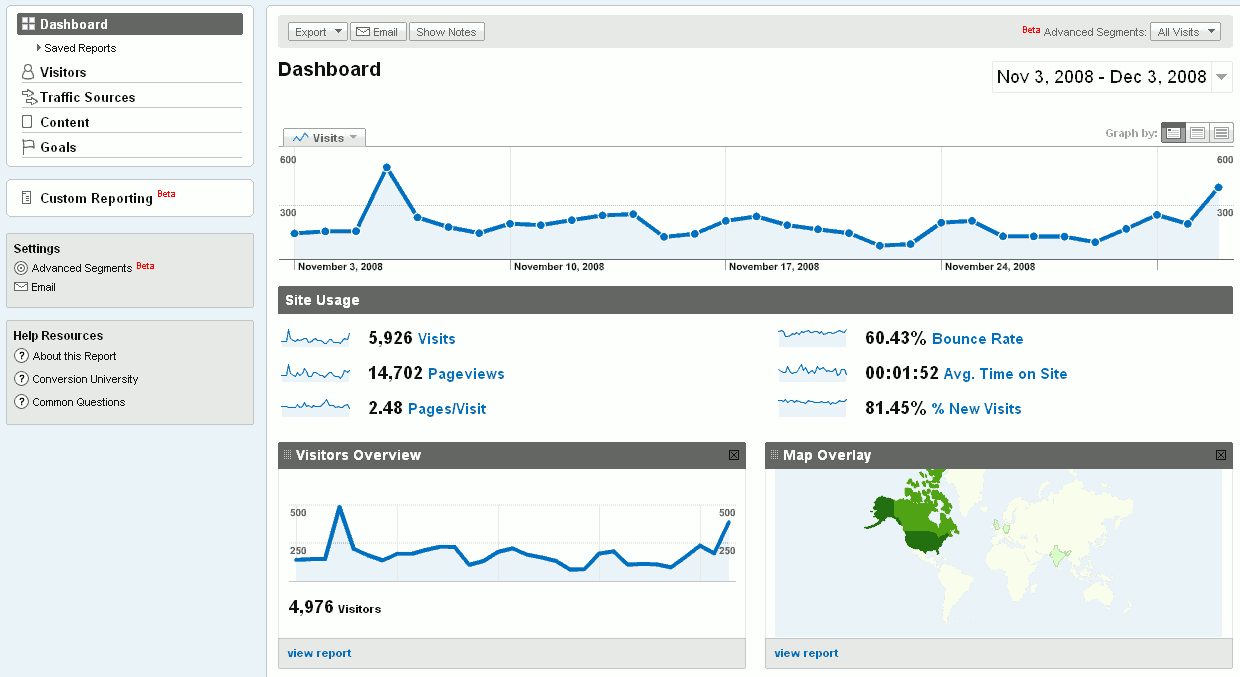
Task: Switch graphing to monthly view
Action: (1221, 132)
